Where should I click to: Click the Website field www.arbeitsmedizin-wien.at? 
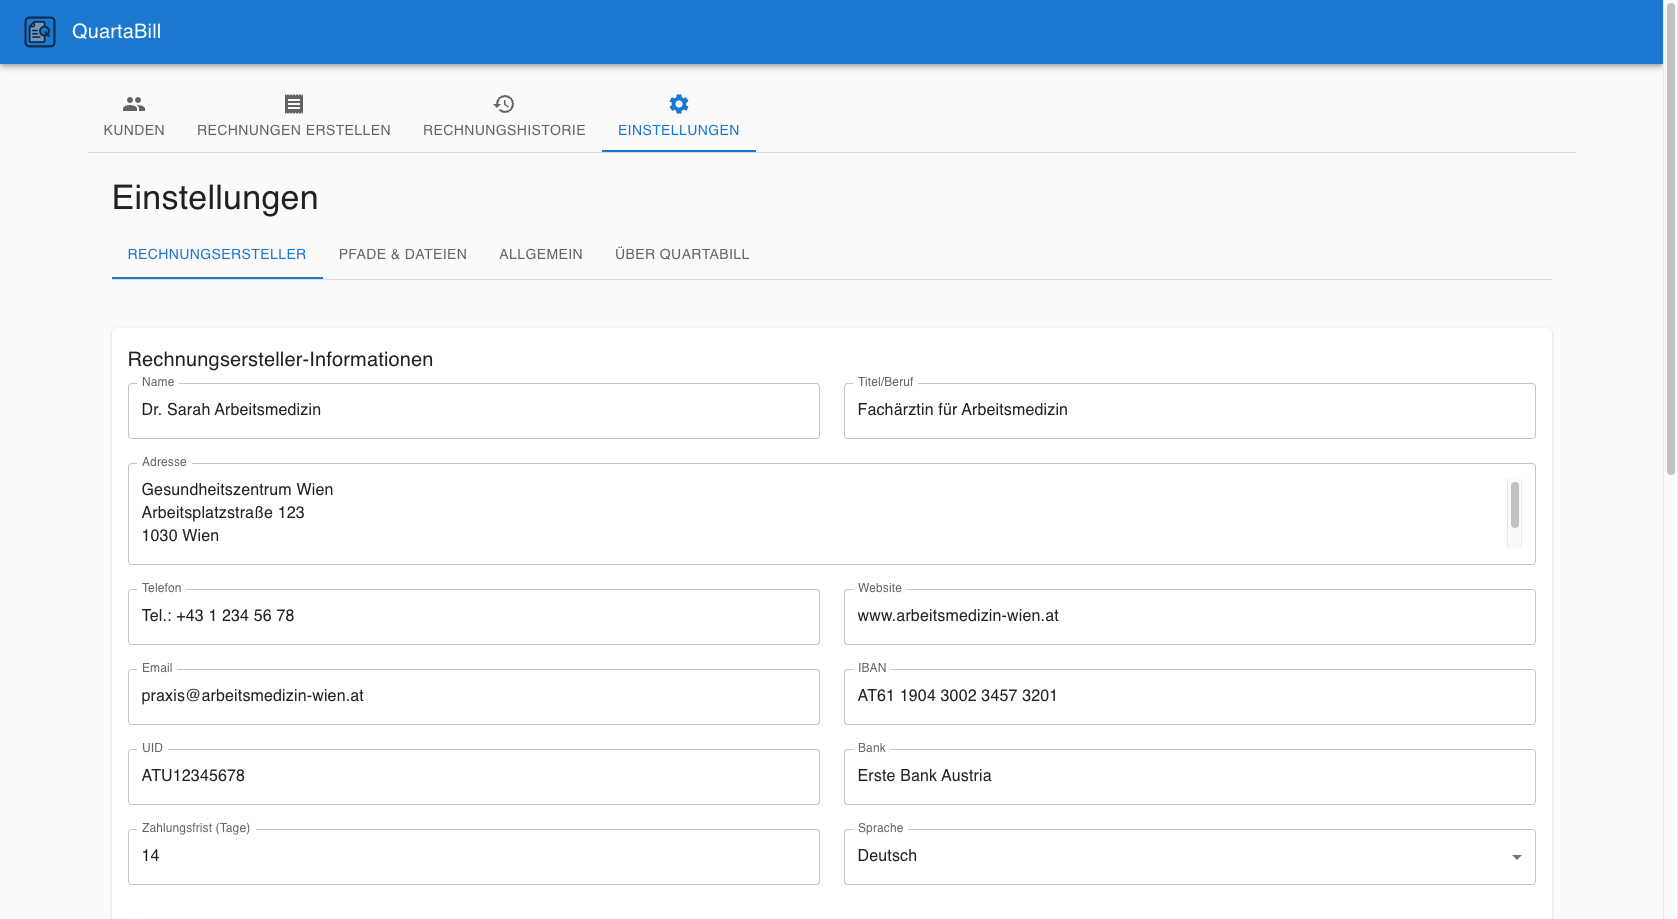1188,616
